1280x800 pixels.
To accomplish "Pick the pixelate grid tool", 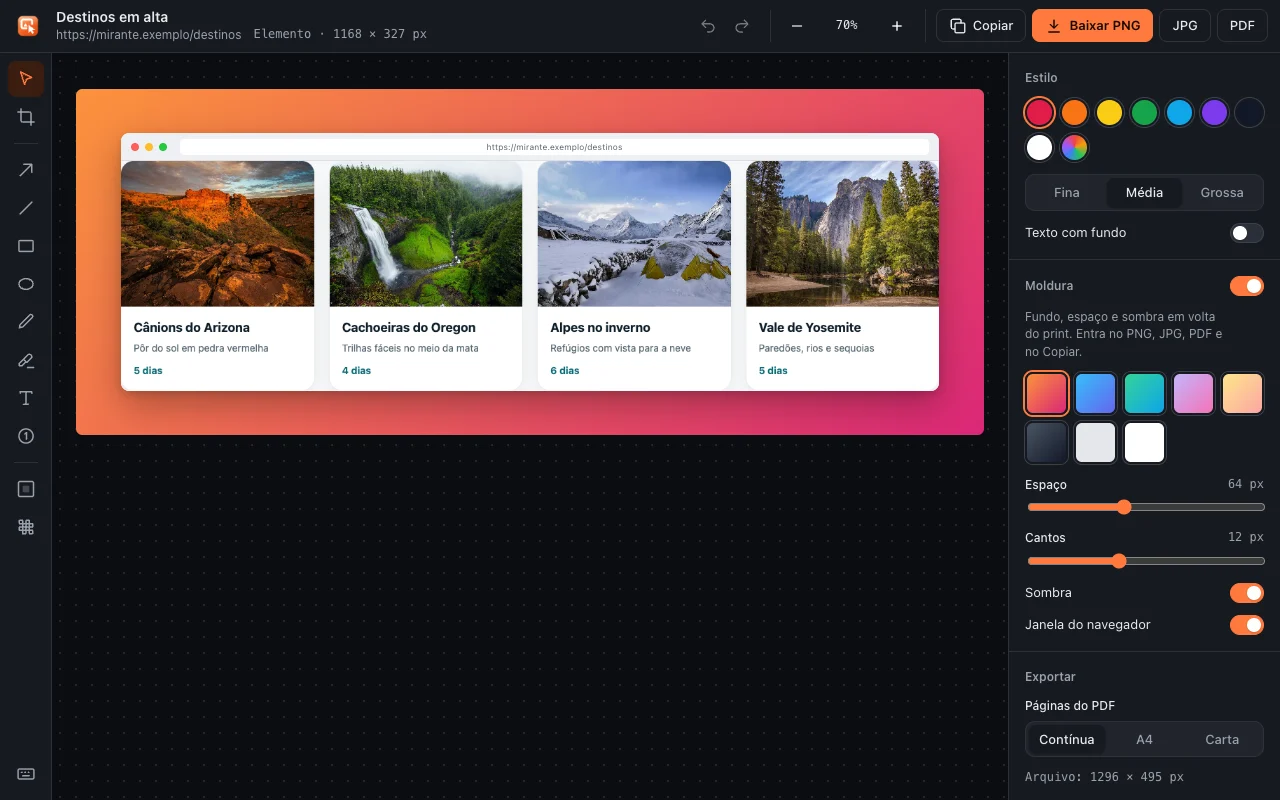I will [26, 527].
